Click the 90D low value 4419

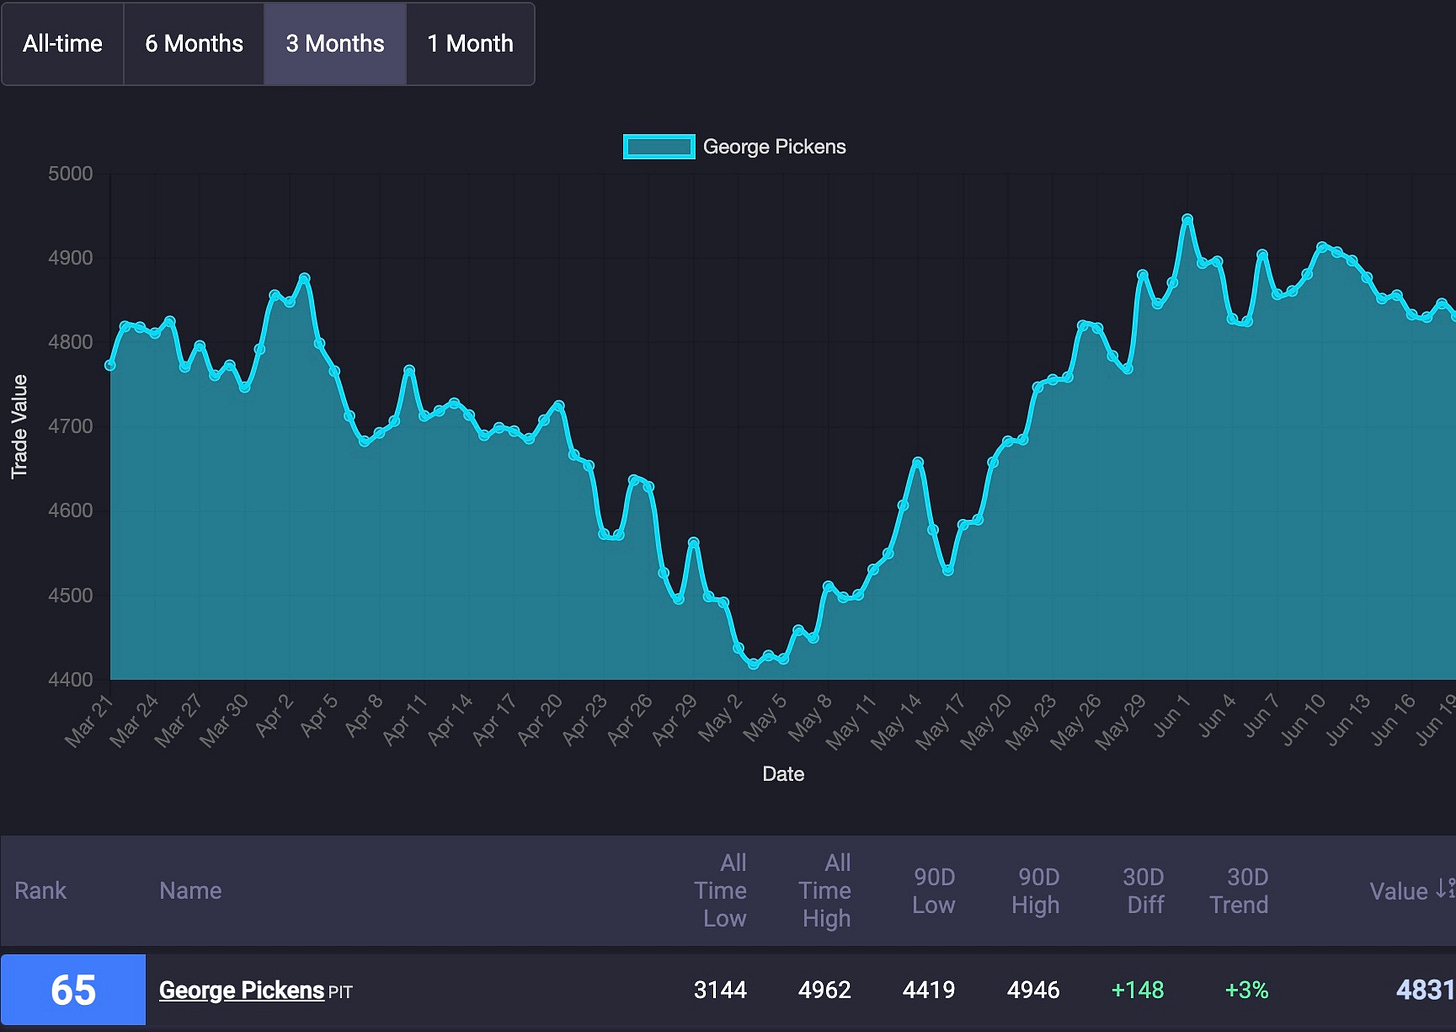click(x=929, y=990)
